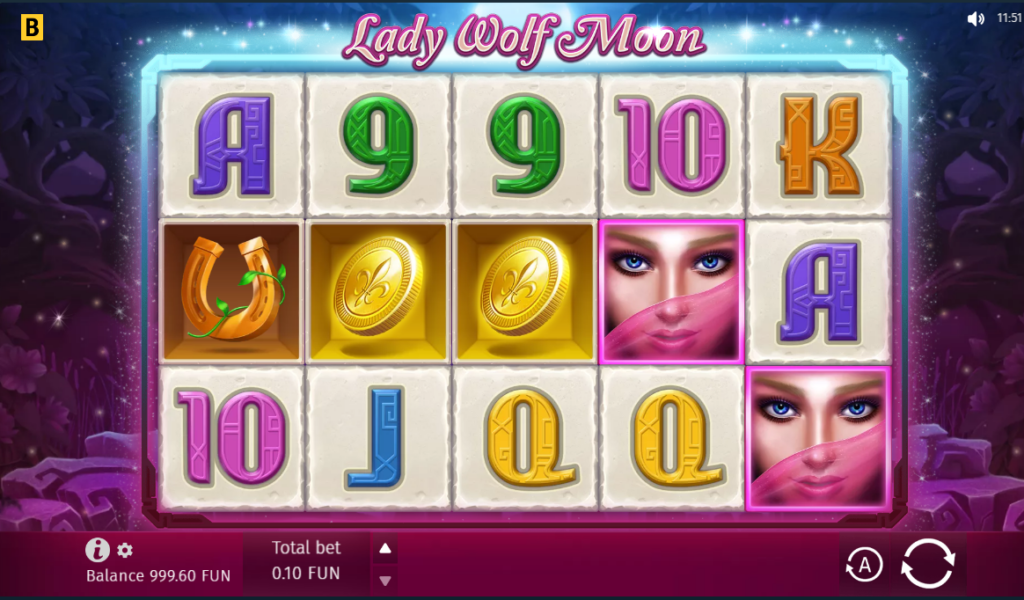Viewport: 1024px width, 600px height.
Task: Click the orange K symbol
Action: point(819,145)
